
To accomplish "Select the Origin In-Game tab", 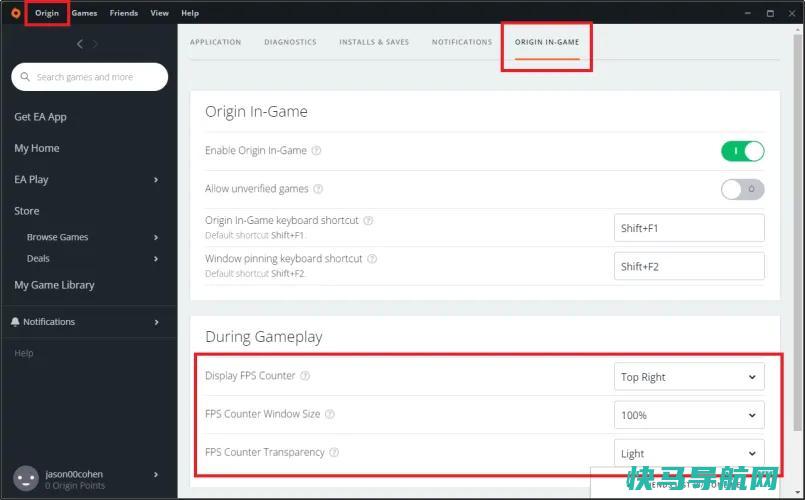I will 547,42.
